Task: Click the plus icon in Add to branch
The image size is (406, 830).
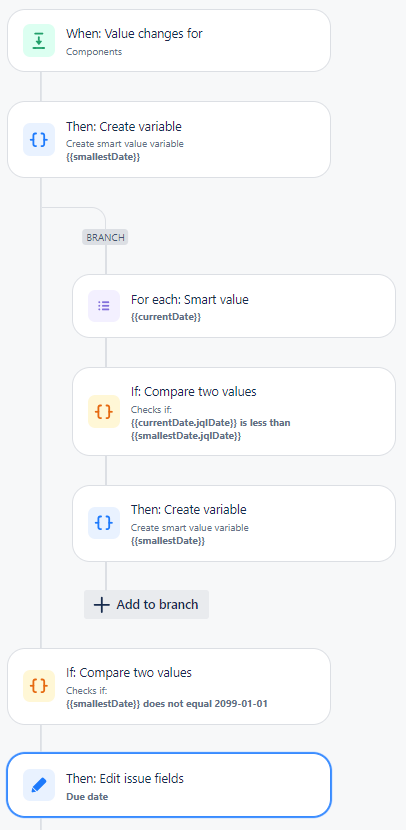Action: 101,605
